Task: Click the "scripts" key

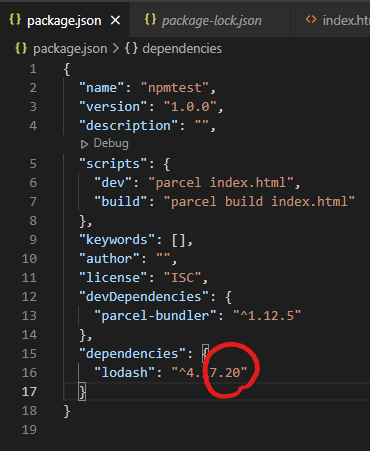Action: click(113, 164)
